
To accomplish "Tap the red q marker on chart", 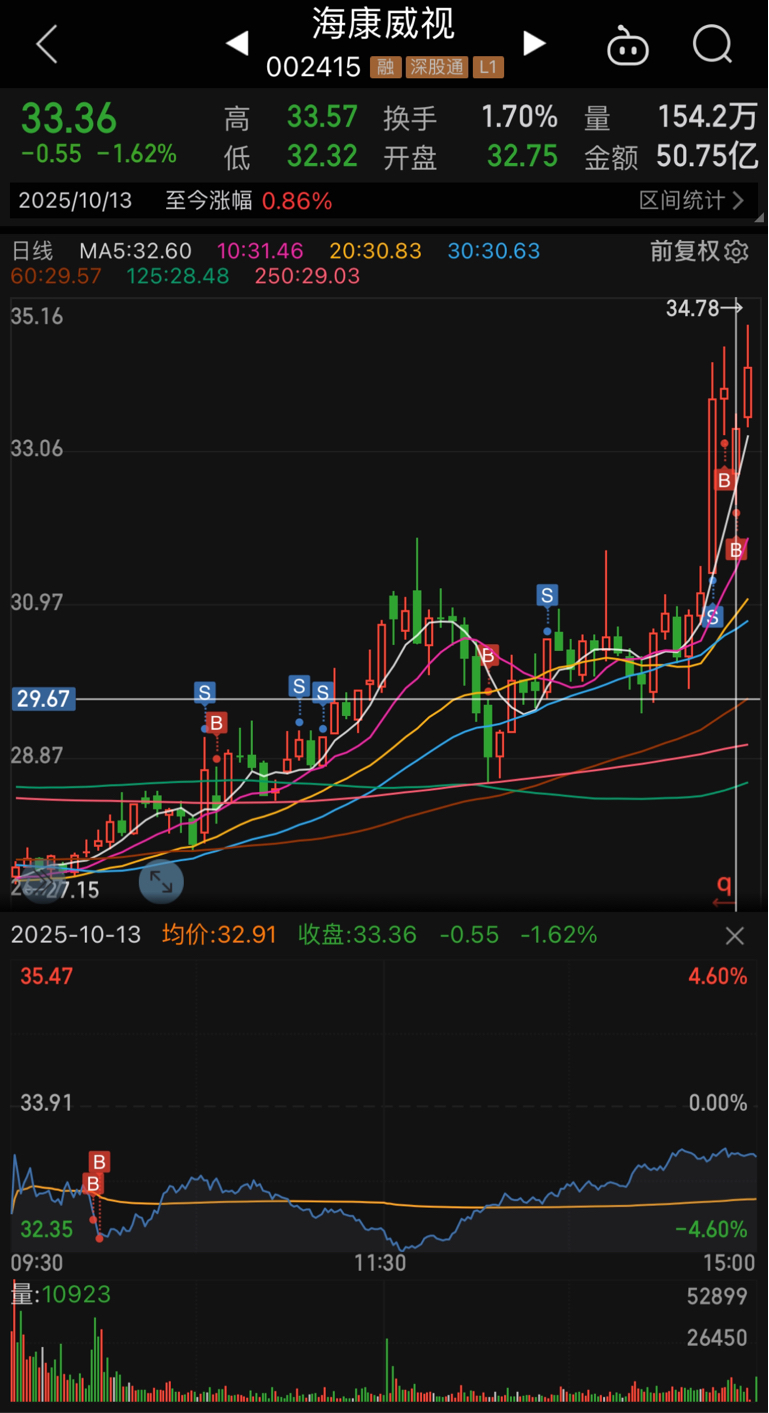I will [724, 884].
